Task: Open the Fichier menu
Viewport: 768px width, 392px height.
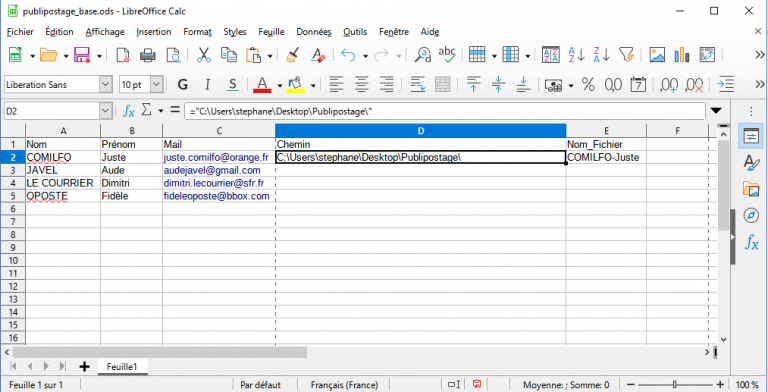Action: 20,32
